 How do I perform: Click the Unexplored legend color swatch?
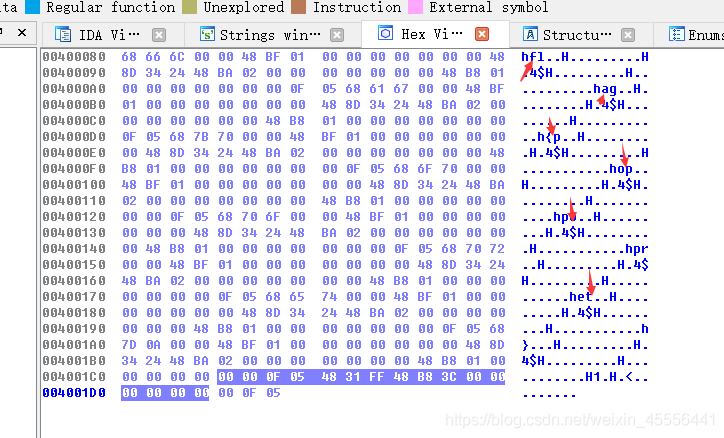pyautogui.click(x=189, y=7)
